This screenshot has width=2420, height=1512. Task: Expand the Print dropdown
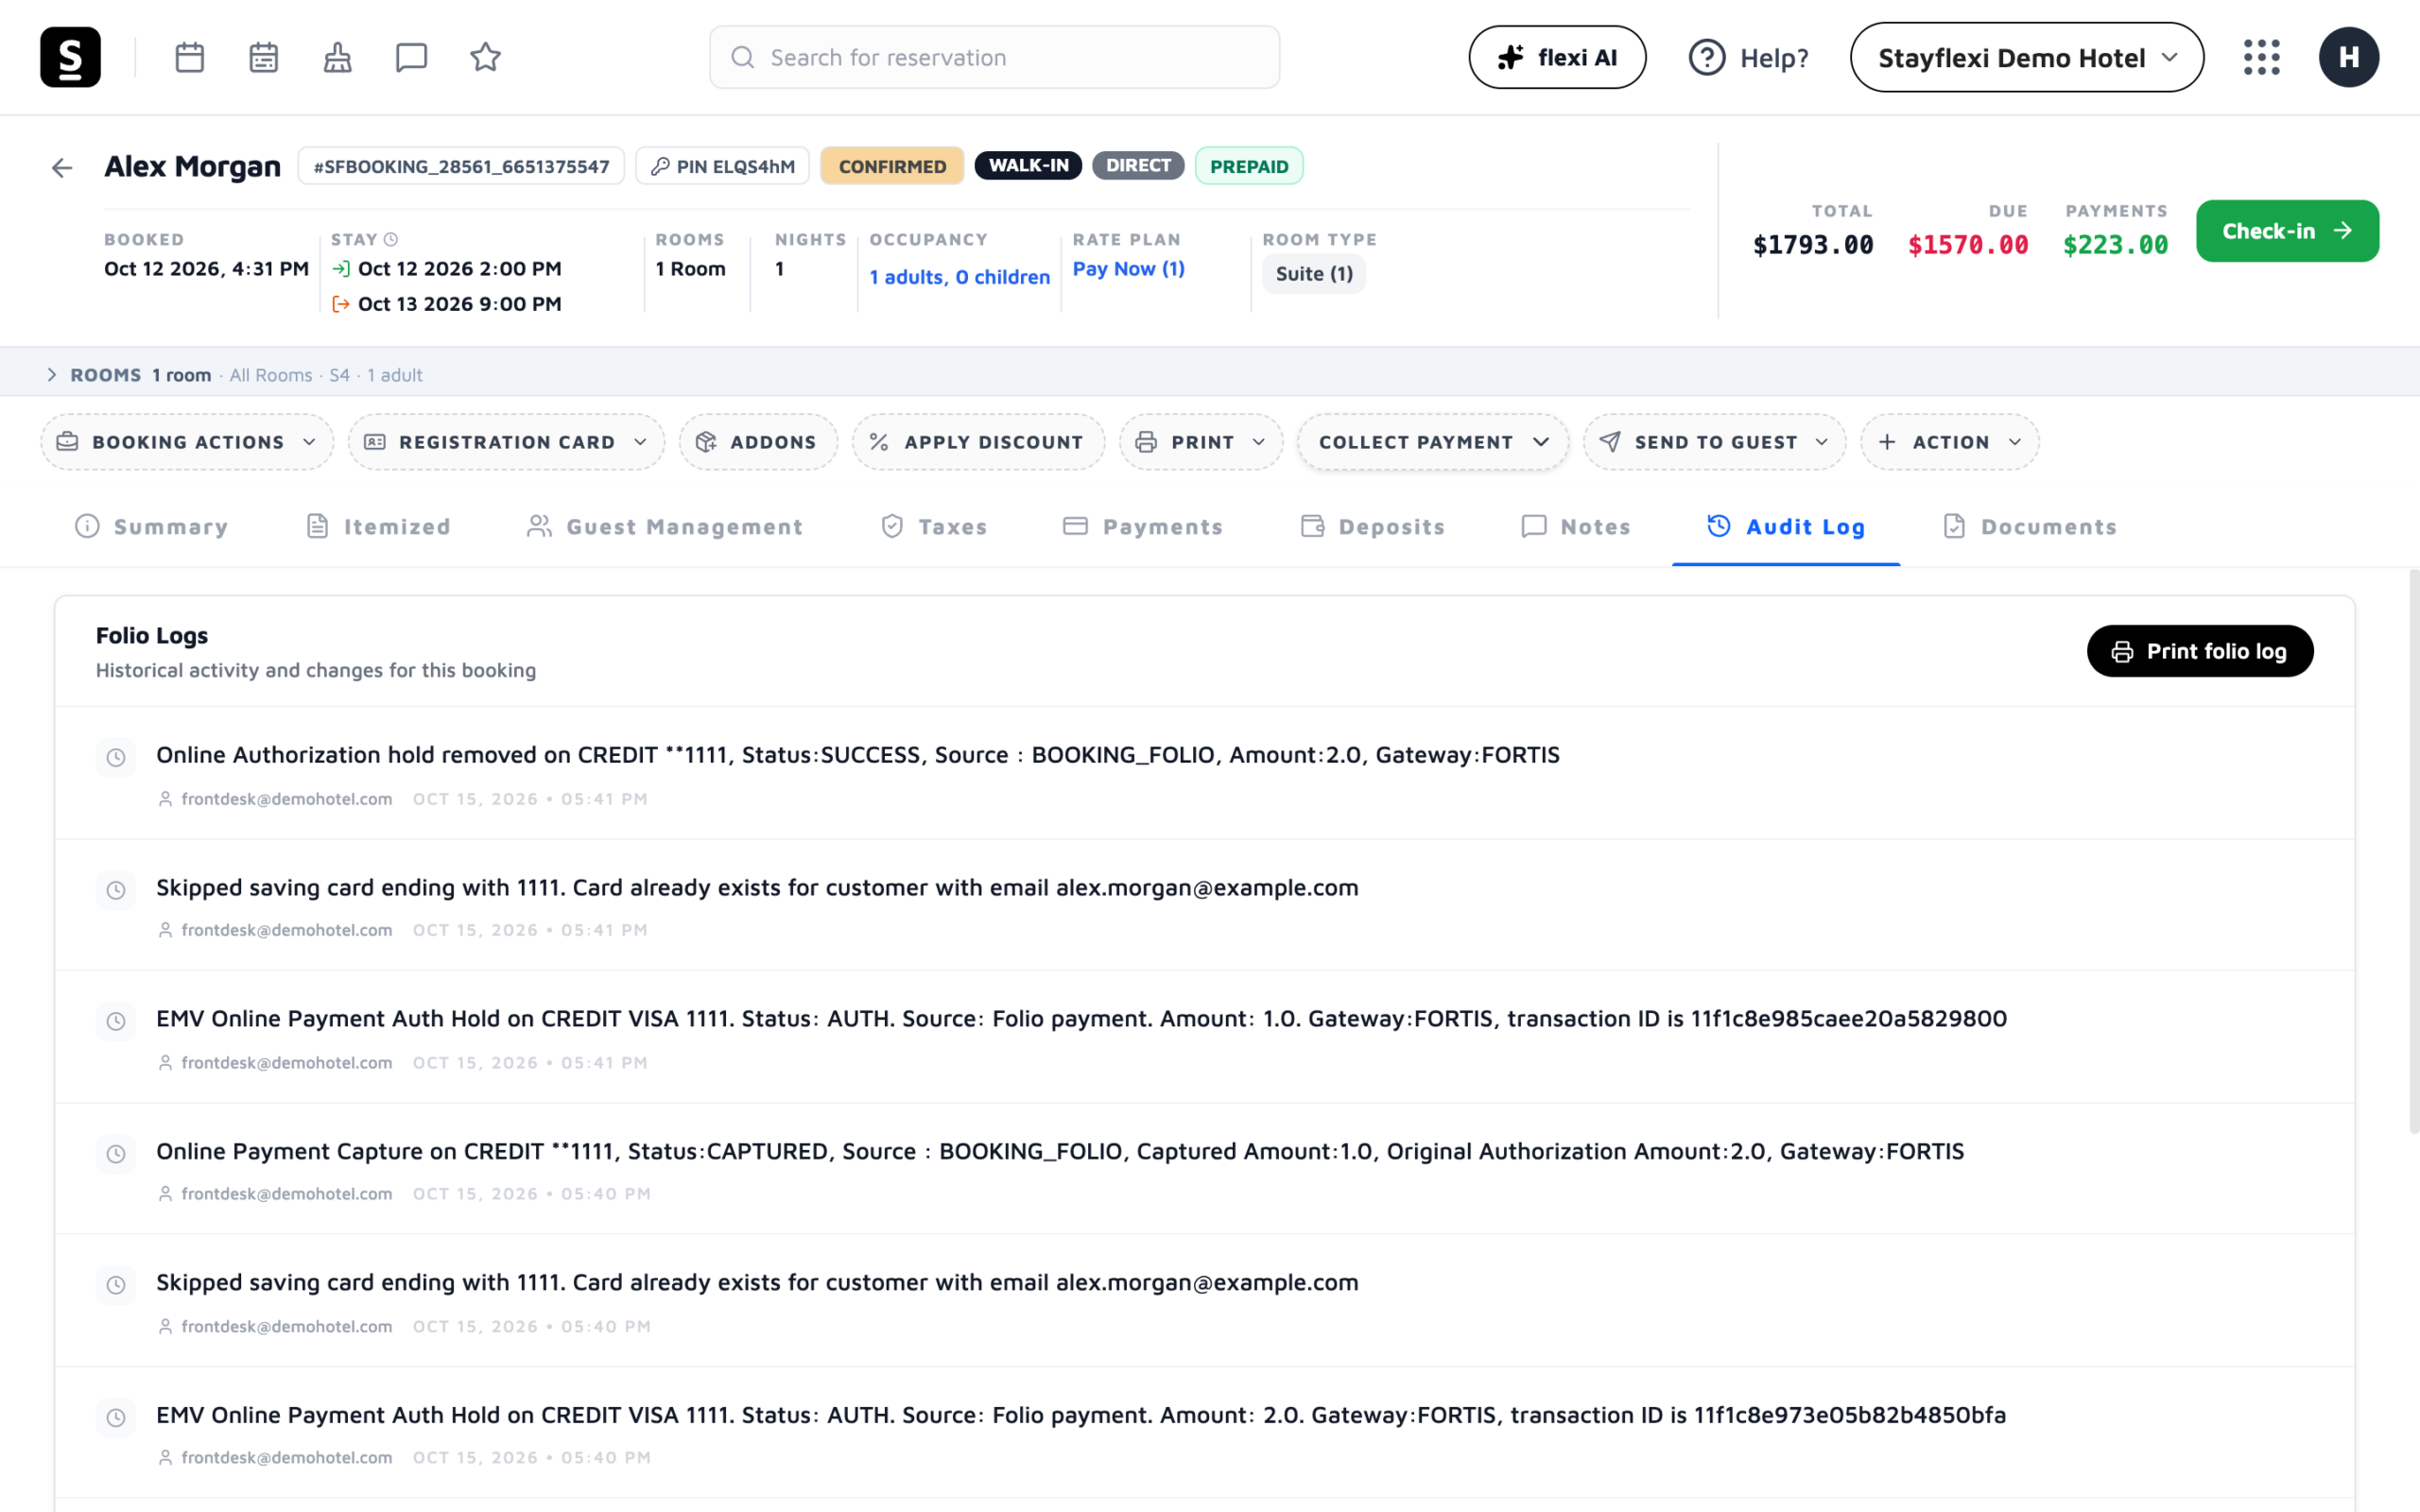point(1201,442)
